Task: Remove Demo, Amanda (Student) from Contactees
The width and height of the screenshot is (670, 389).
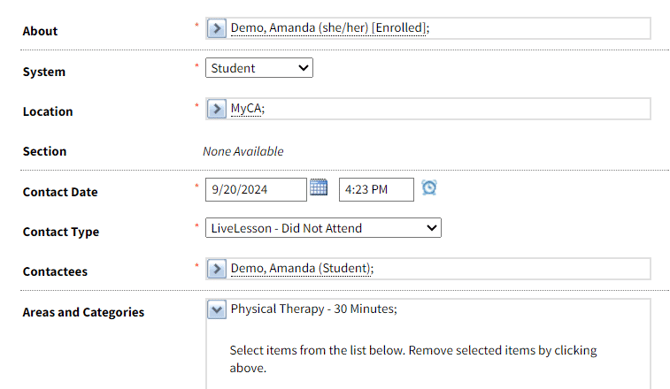Action: click(x=300, y=268)
